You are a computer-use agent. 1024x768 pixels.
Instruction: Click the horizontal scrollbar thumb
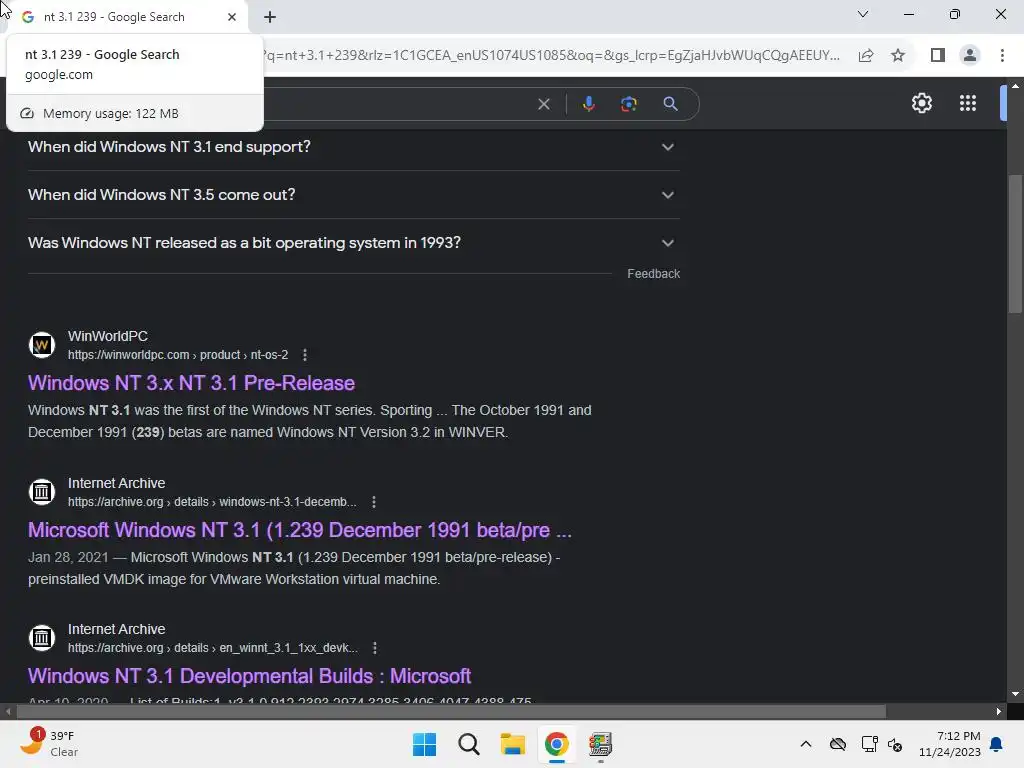451,711
